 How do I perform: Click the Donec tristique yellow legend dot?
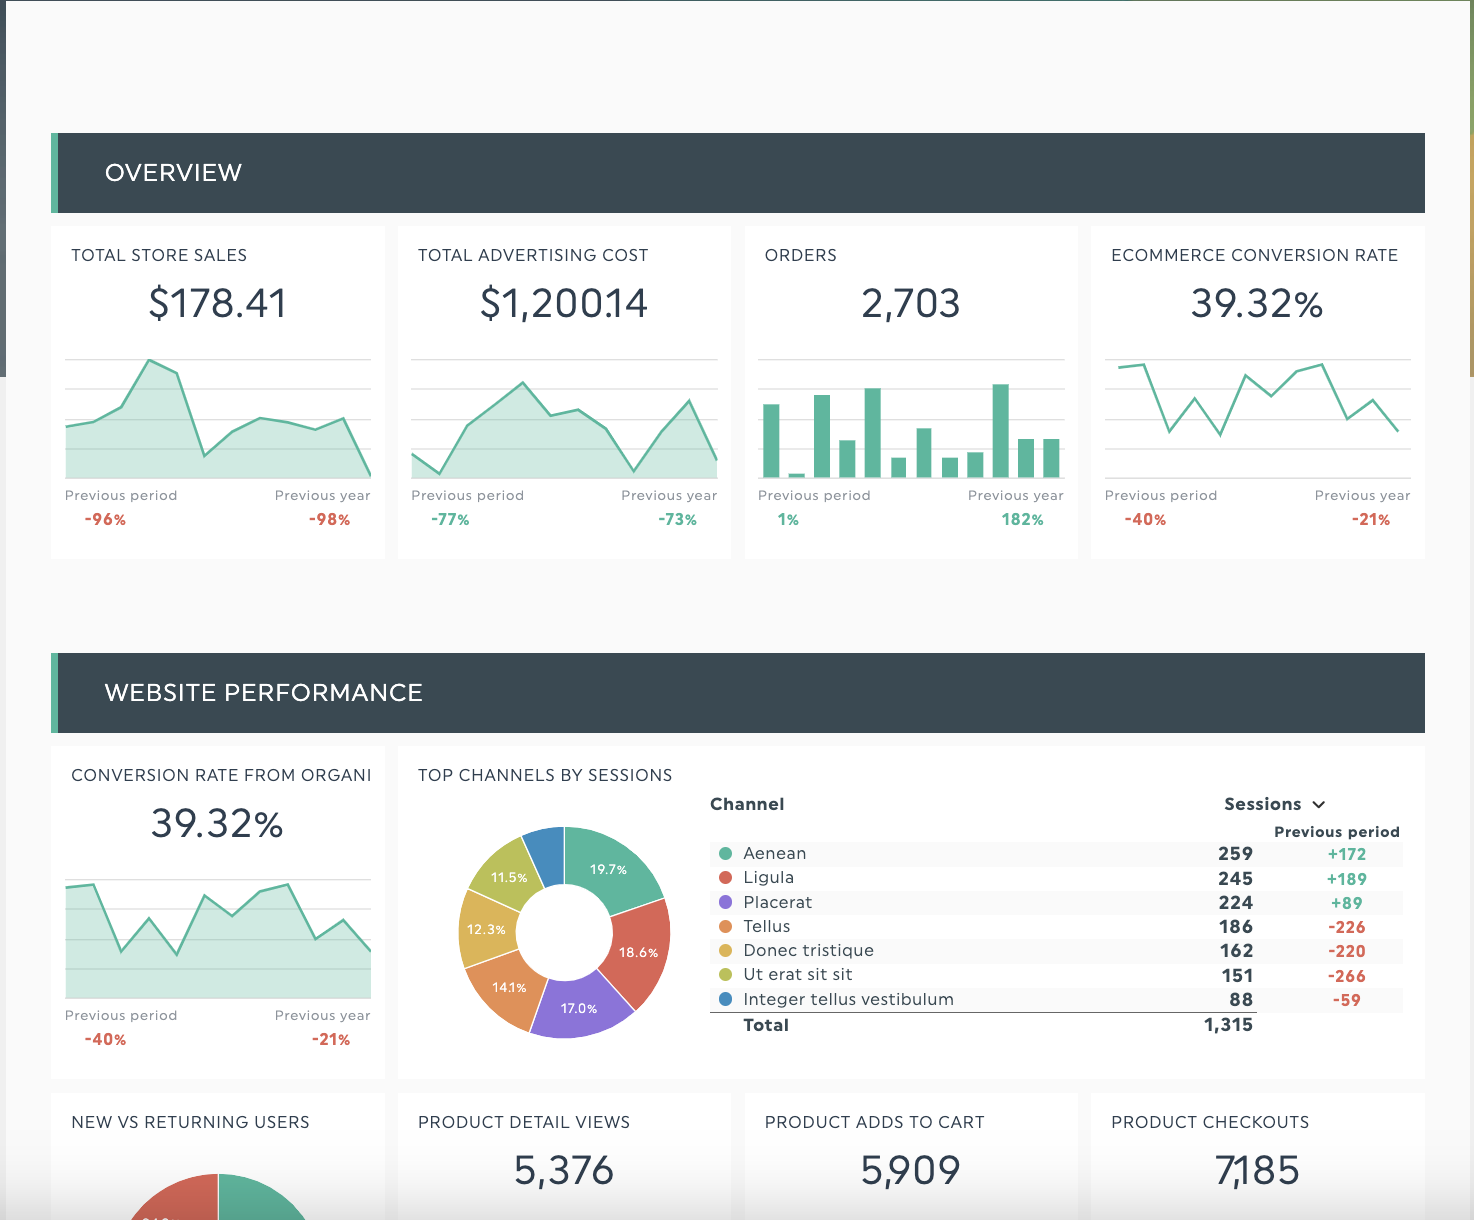(726, 950)
